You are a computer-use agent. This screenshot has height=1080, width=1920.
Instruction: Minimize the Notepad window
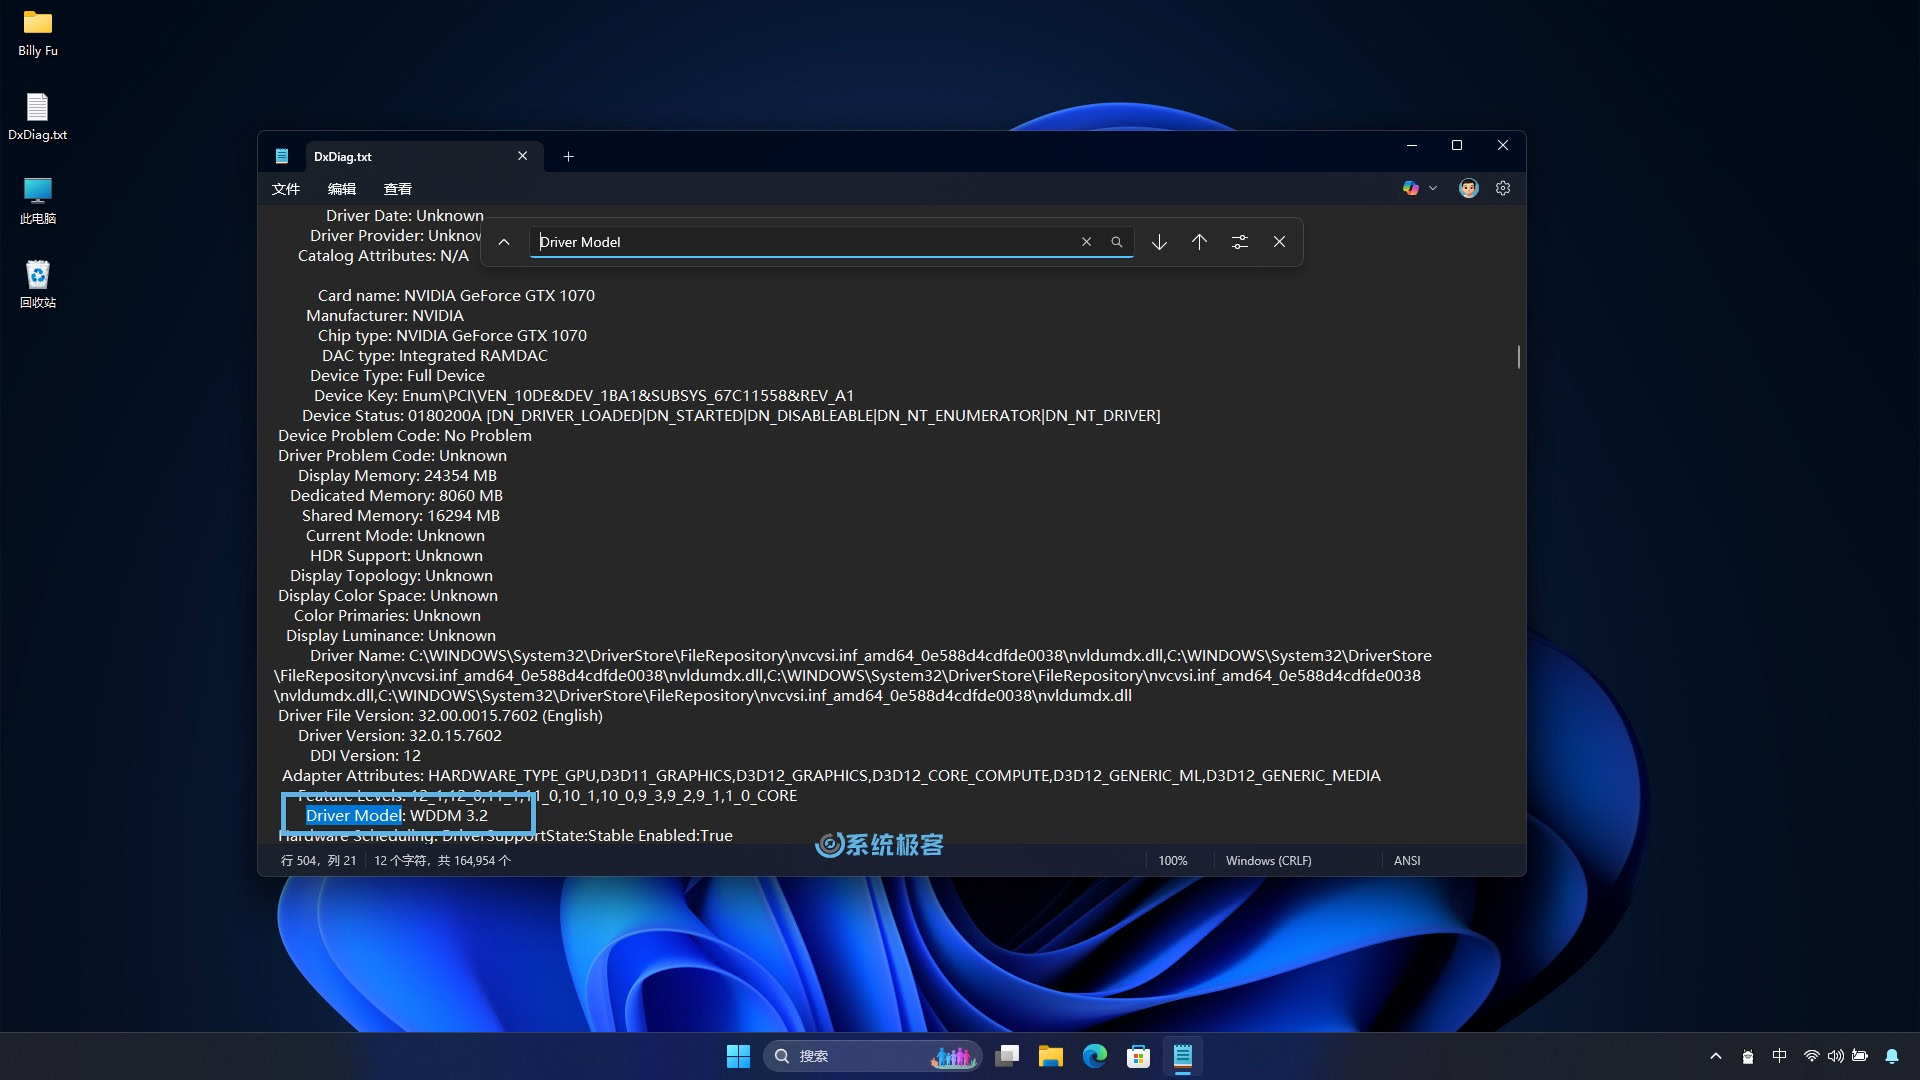point(1412,146)
